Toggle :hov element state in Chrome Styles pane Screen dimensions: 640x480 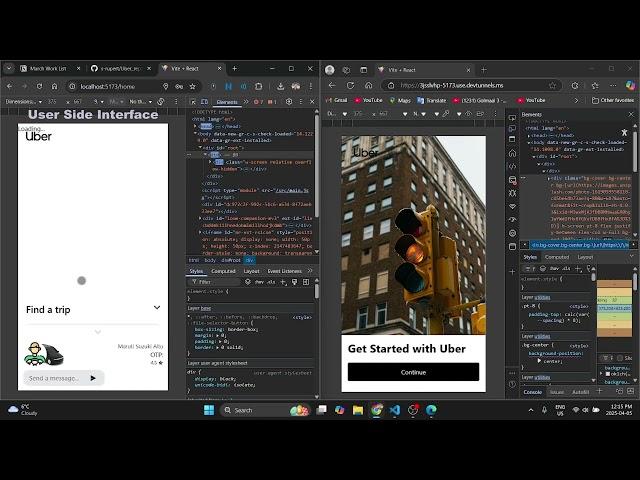click(259, 282)
